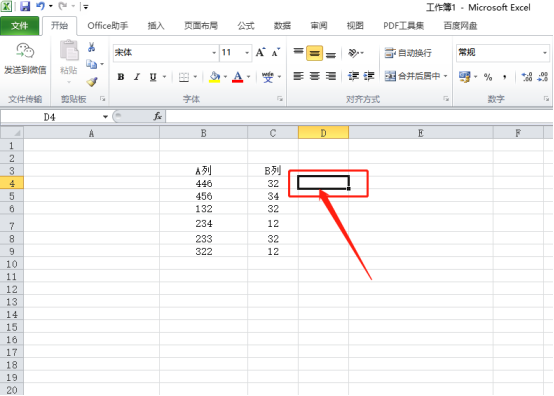554x396 pixels.
Task: Click the Decrease Indent icon
Action: (353, 76)
